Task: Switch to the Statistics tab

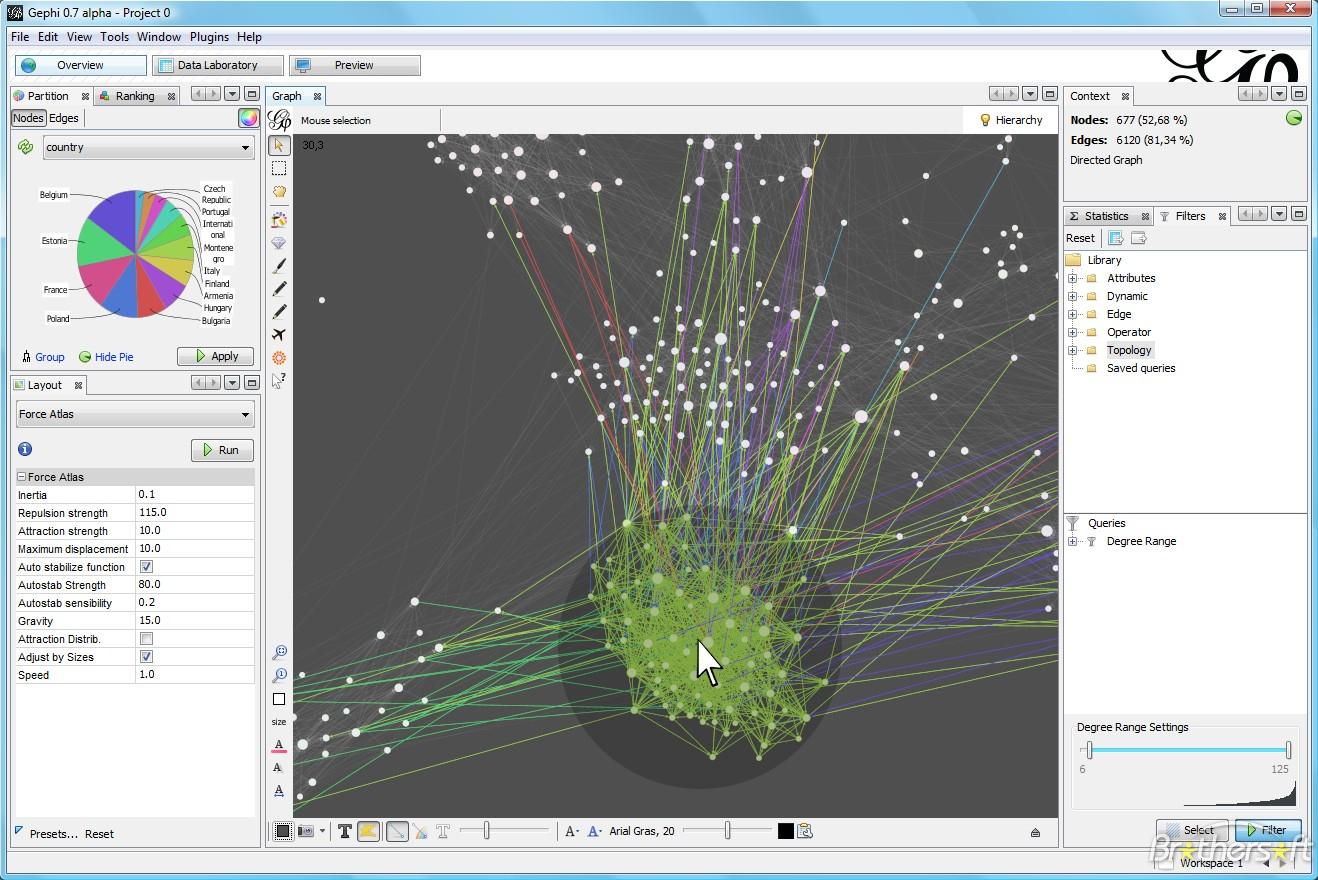Action: [x=1106, y=216]
